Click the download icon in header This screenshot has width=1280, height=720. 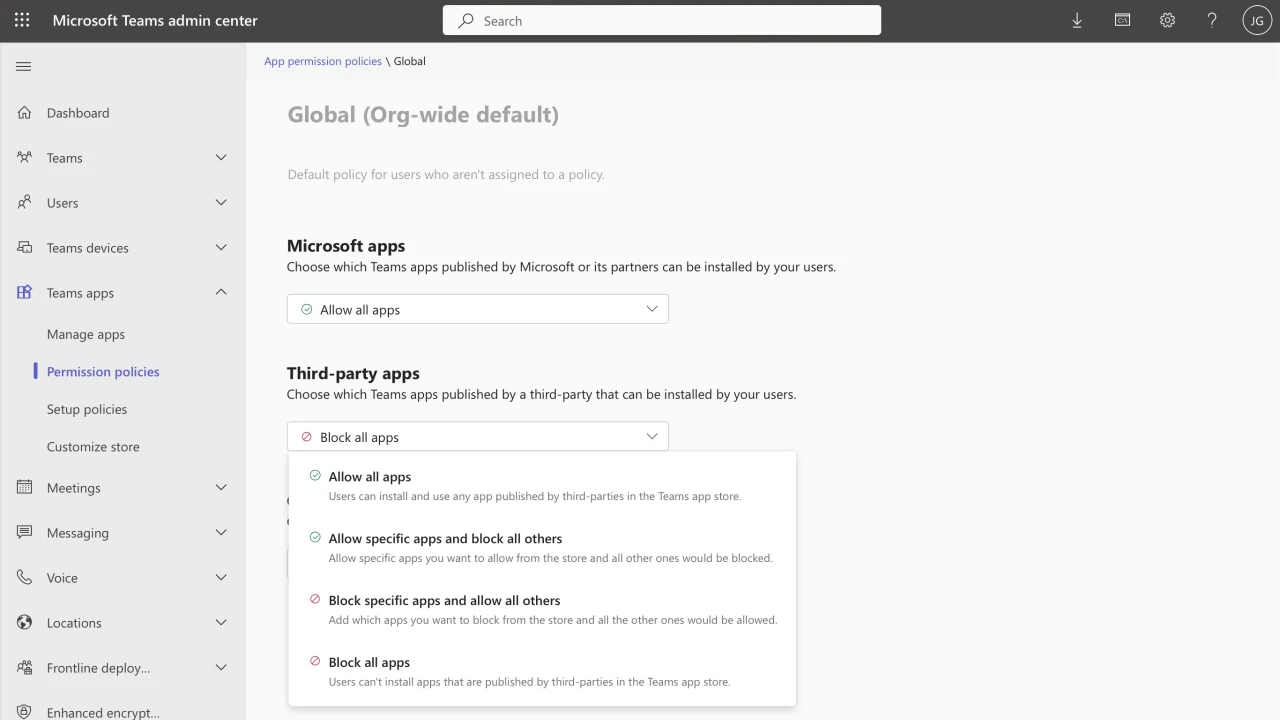point(1077,20)
